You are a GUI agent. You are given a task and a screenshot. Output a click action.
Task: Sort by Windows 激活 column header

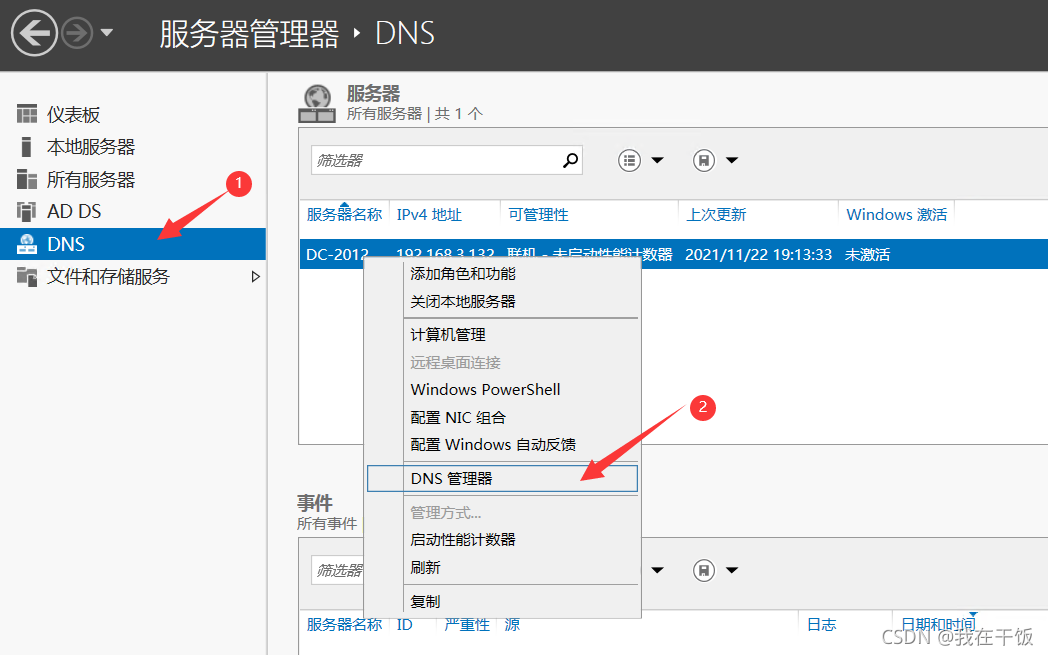(x=896, y=215)
